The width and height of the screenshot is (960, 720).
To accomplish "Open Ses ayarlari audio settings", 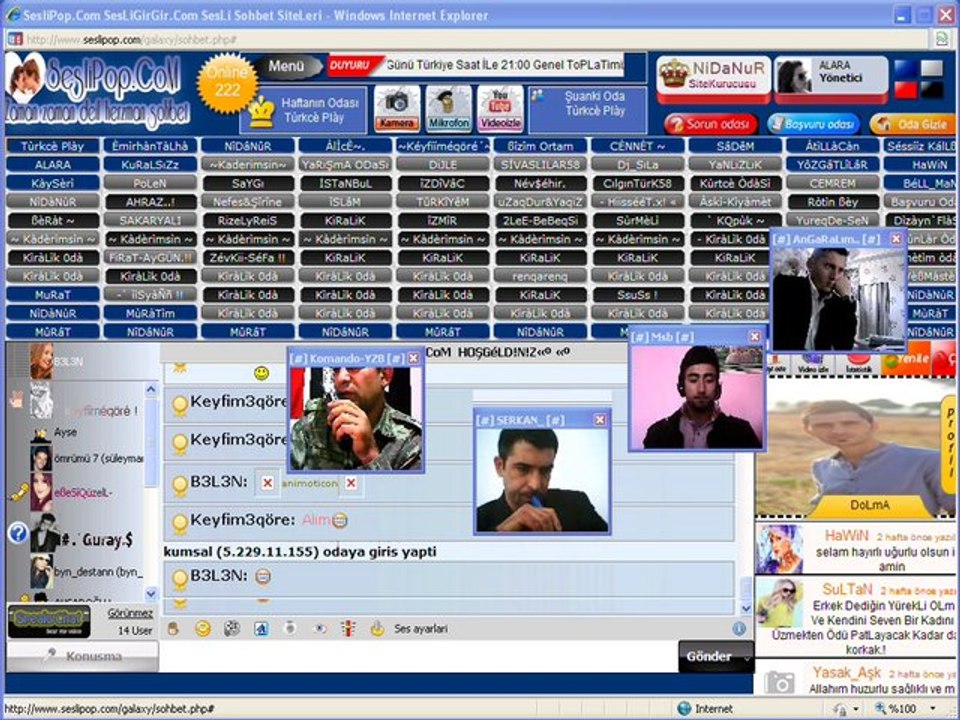I will (x=421, y=629).
